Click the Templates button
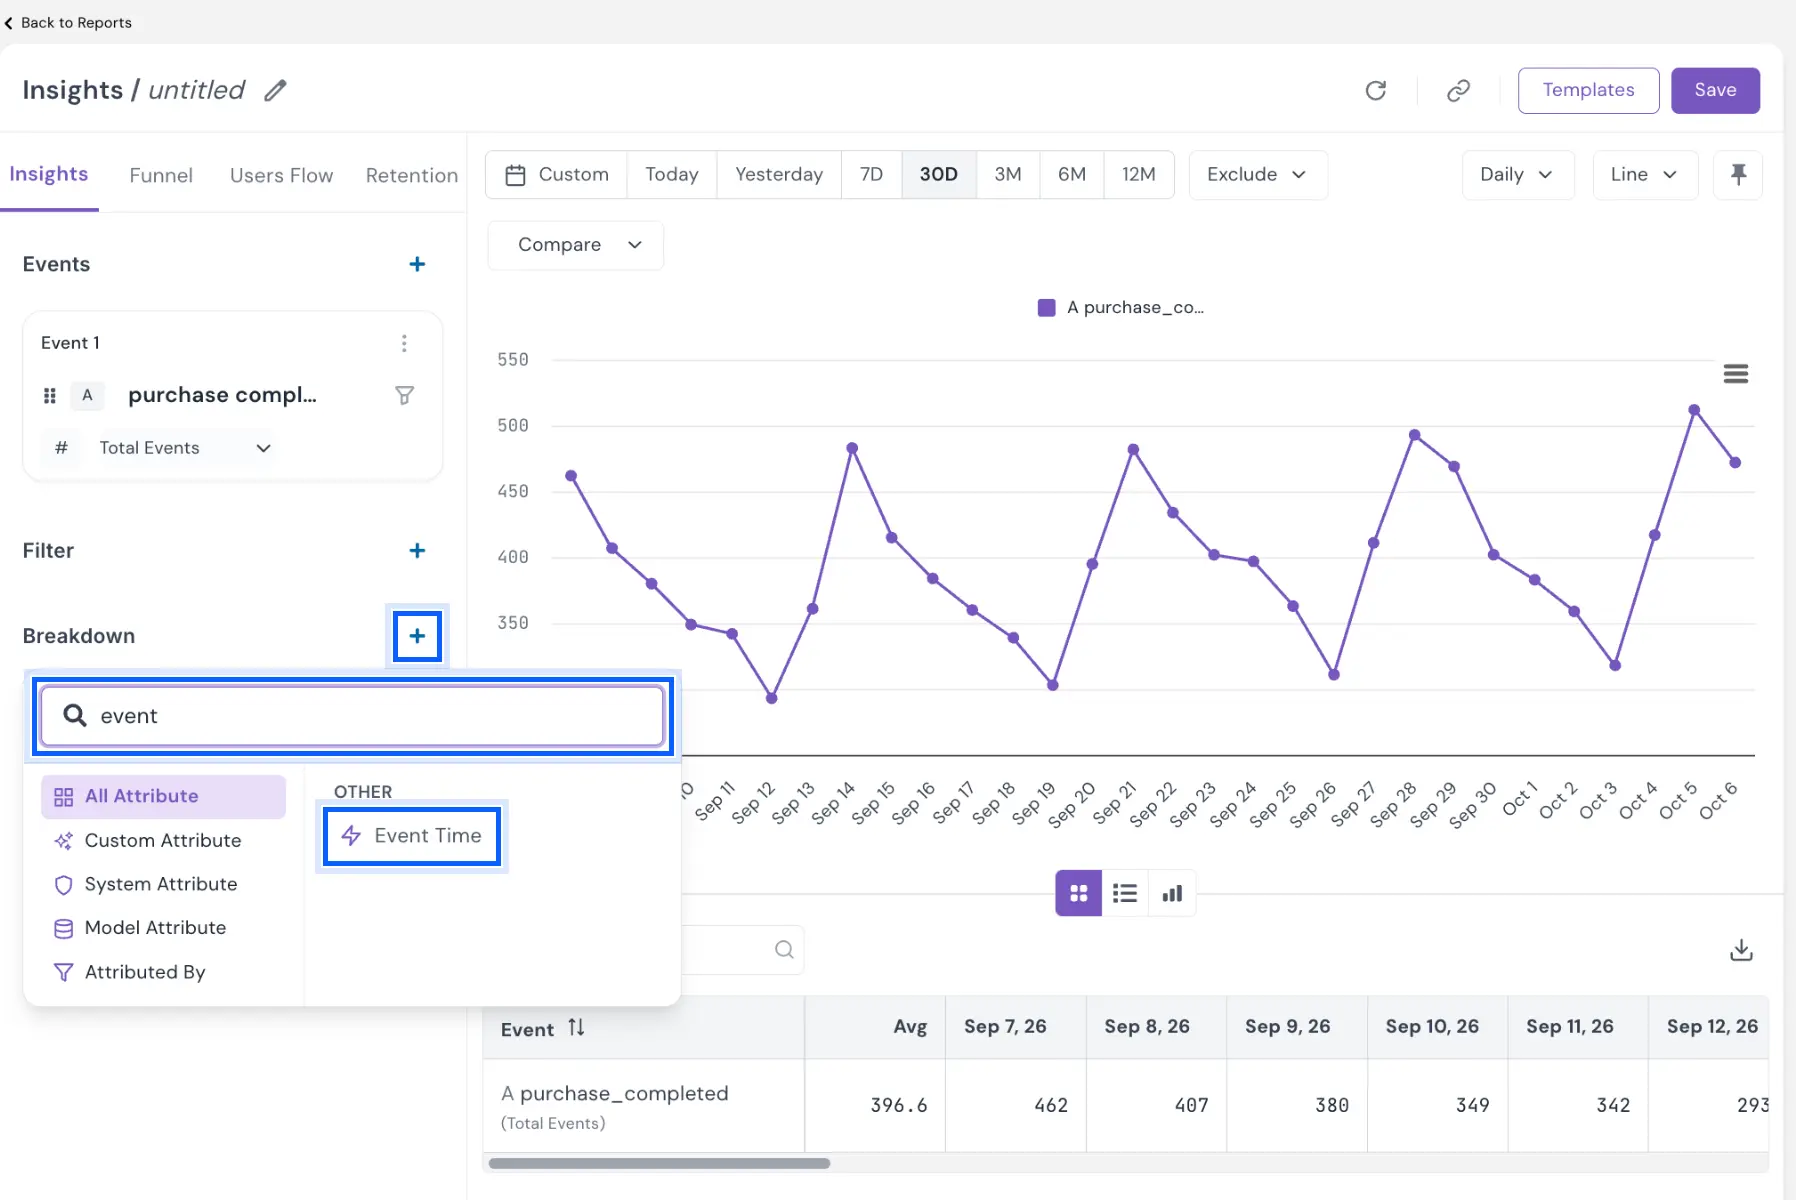 coord(1588,91)
